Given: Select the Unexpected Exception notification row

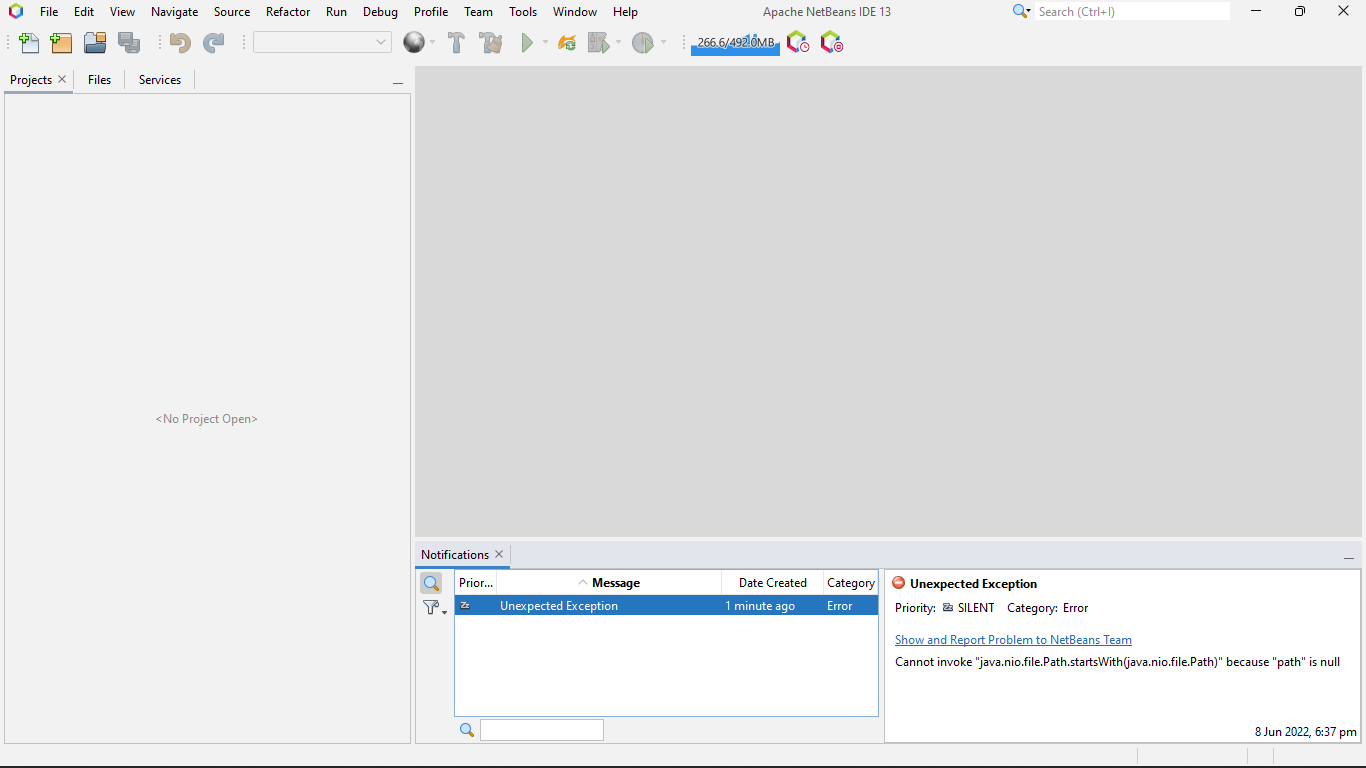Looking at the screenshot, I should click(x=600, y=605).
